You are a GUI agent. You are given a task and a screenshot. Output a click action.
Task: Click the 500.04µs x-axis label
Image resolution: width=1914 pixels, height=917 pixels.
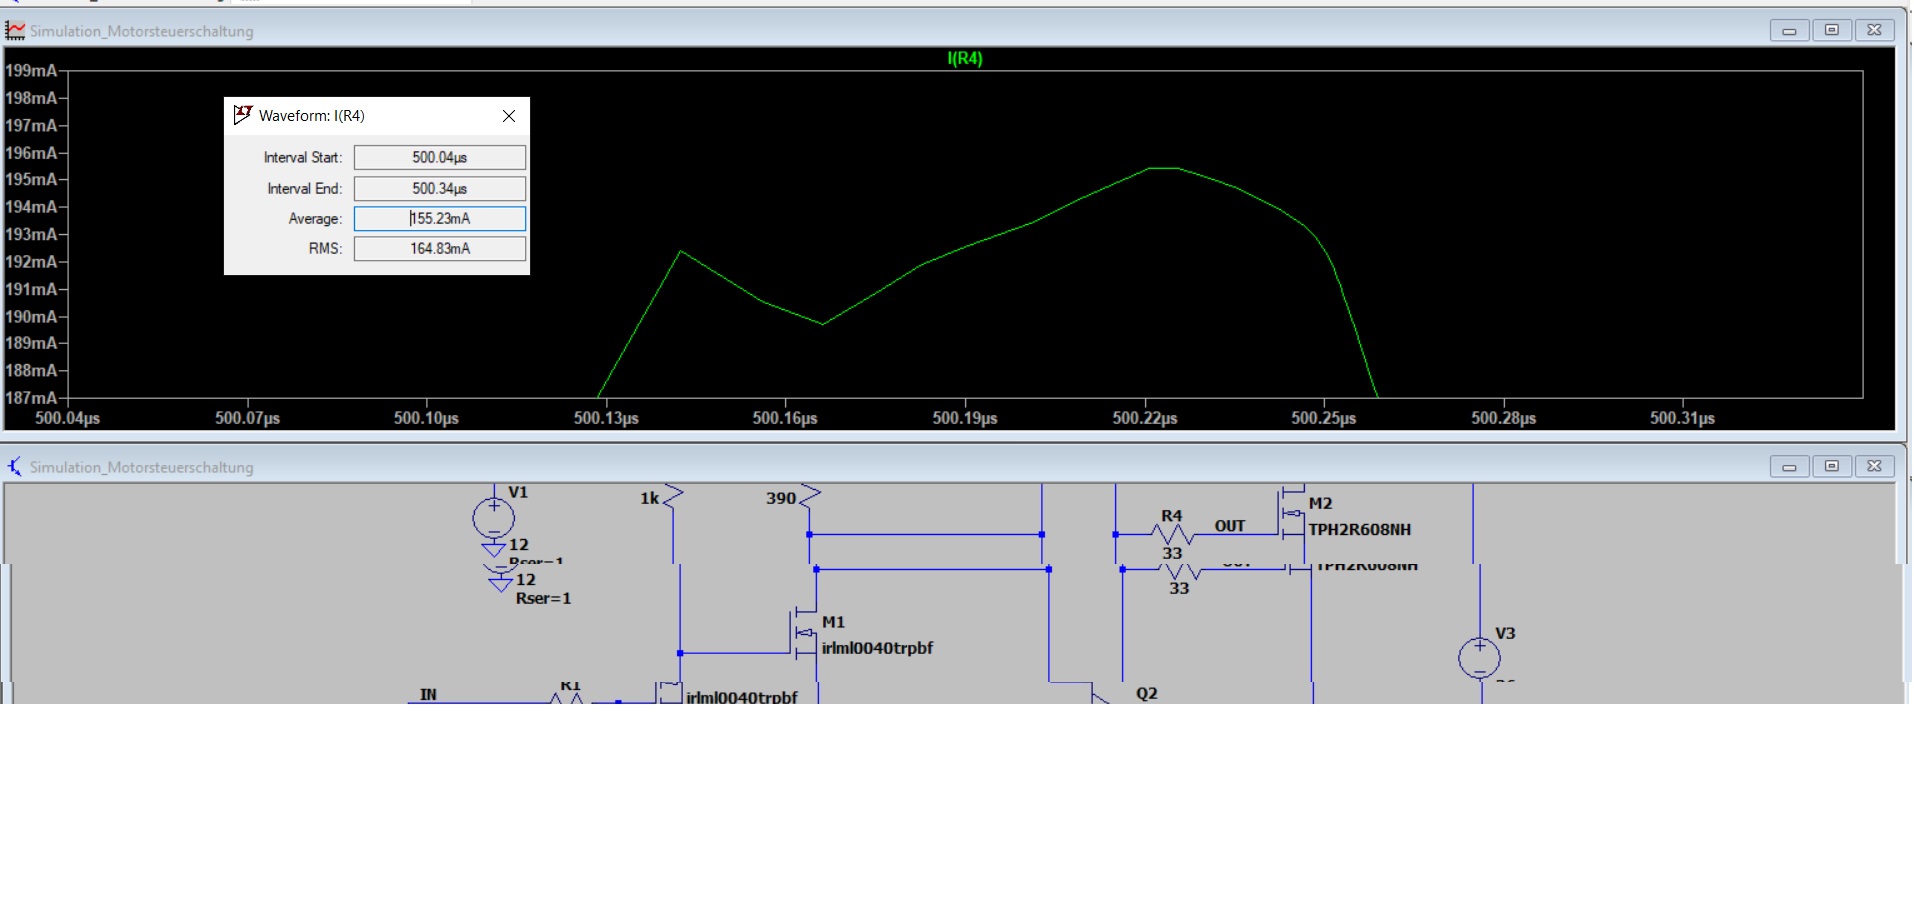68,418
